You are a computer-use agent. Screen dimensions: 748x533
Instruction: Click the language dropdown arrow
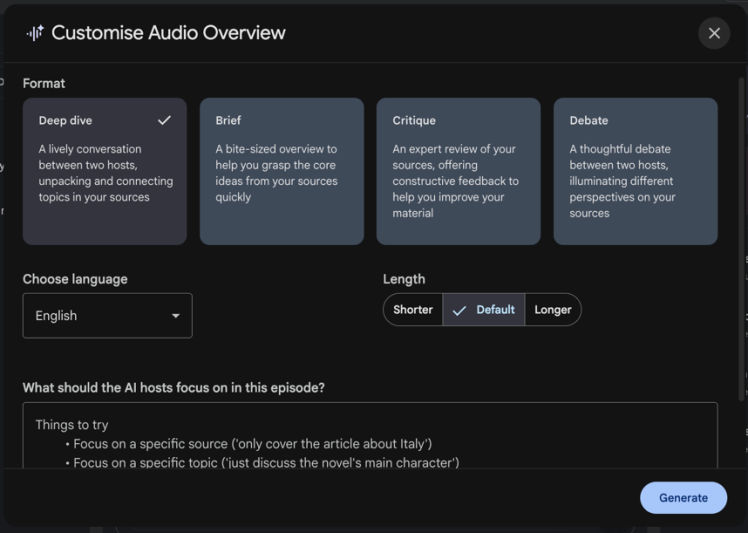pos(176,315)
